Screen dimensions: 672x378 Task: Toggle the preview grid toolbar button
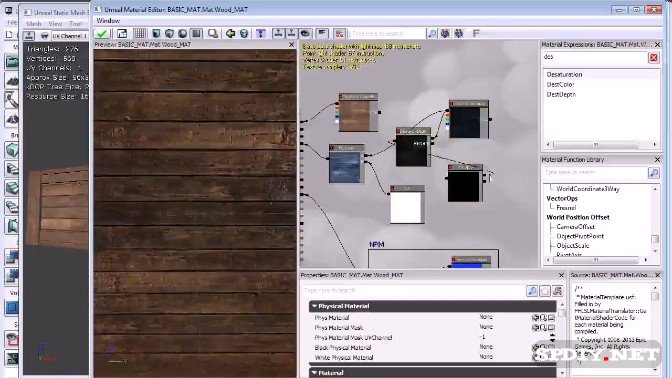[139, 33]
